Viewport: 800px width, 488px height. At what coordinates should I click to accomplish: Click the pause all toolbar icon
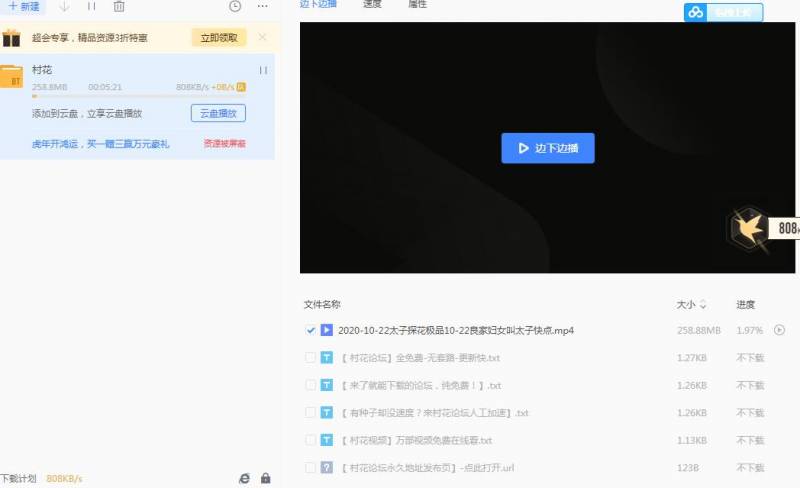coord(92,6)
